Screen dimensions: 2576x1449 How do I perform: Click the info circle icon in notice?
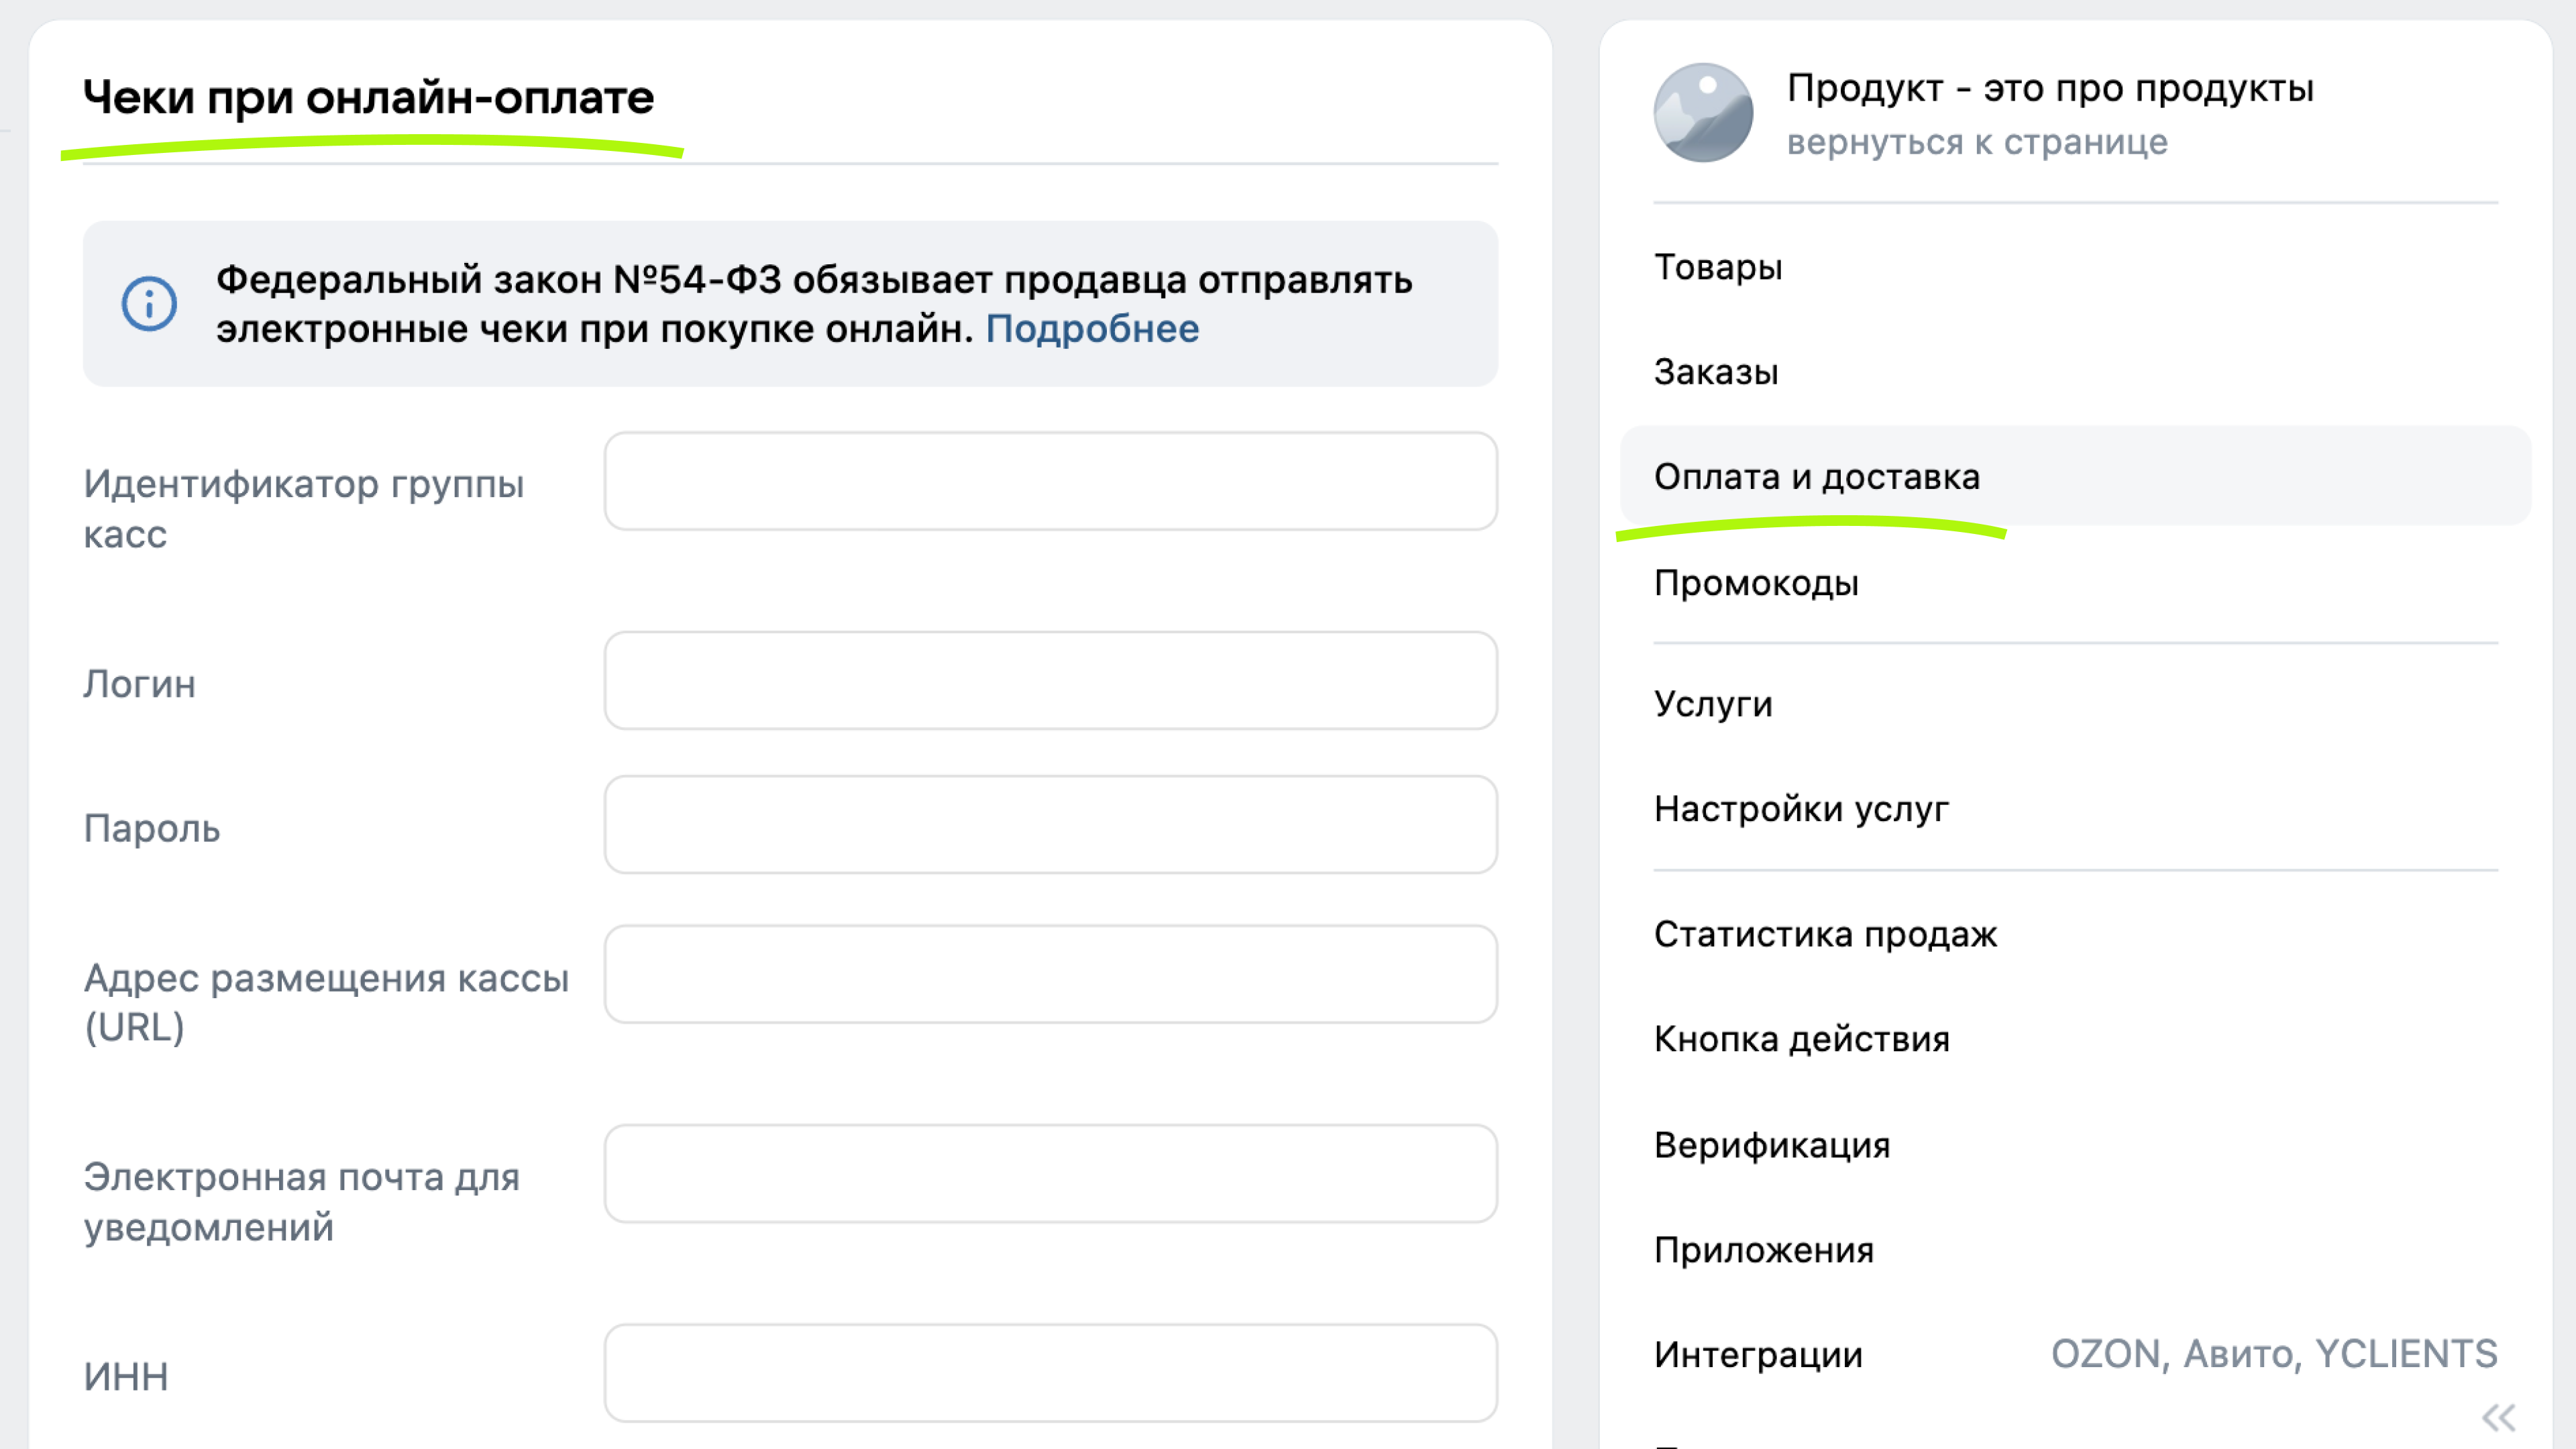tap(149, 303)
